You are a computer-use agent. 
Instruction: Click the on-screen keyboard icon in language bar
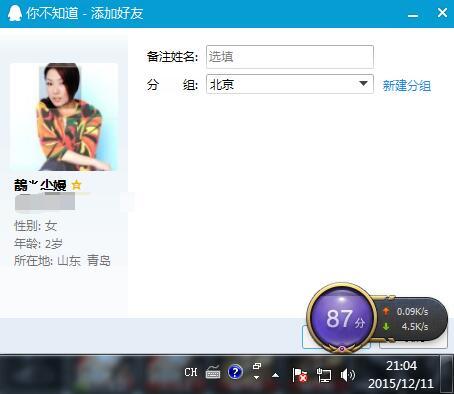213,372
